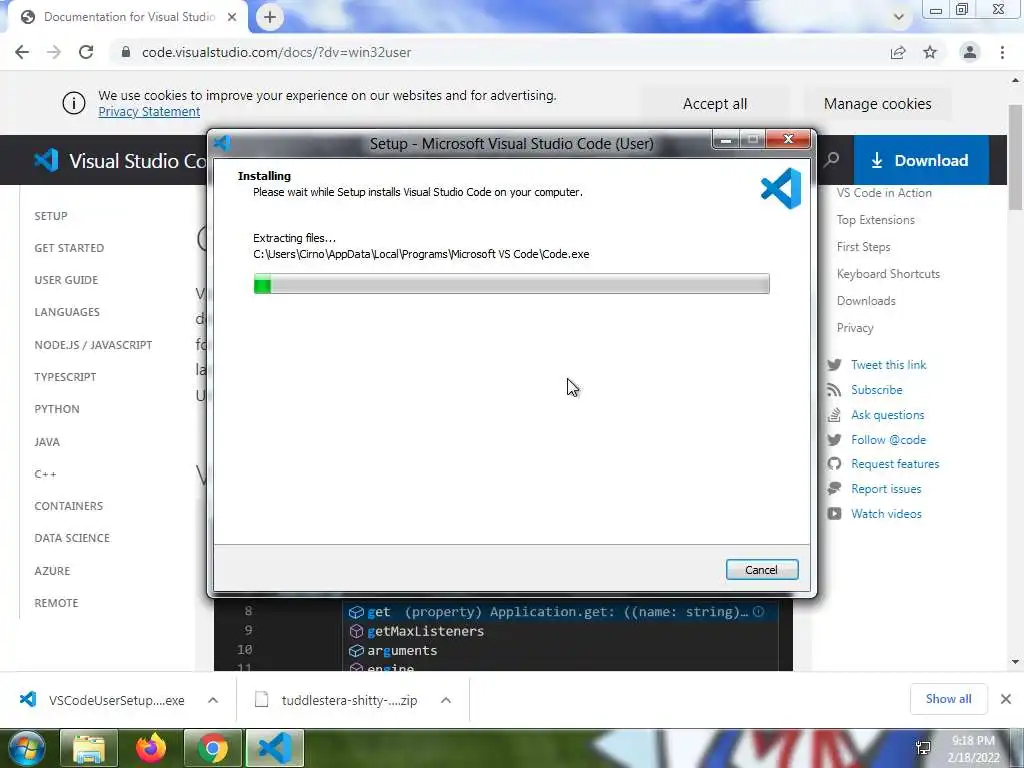
Task: Click Watch videos link
Action: 886,514
